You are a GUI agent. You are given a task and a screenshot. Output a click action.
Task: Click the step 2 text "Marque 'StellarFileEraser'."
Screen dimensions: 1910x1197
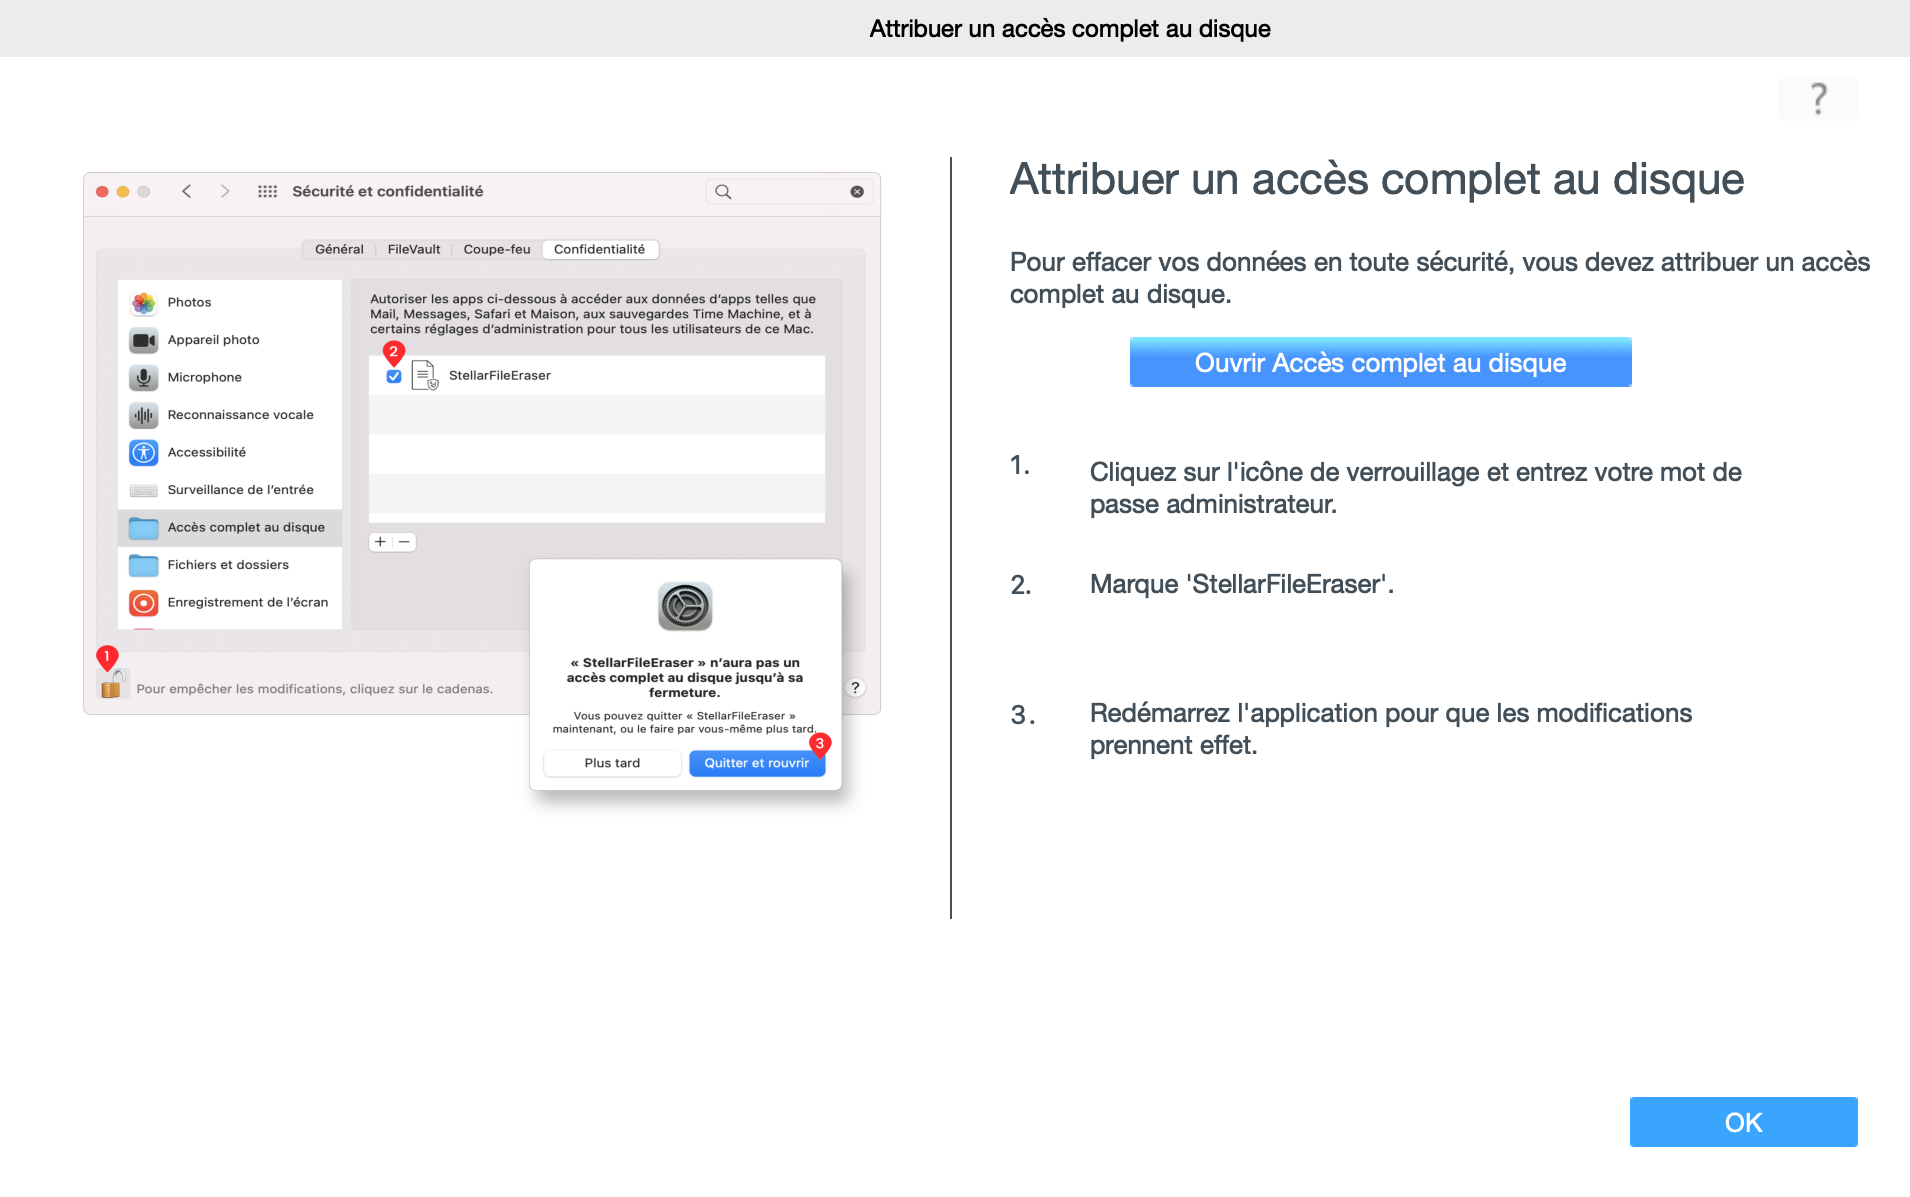[1241, 584]
